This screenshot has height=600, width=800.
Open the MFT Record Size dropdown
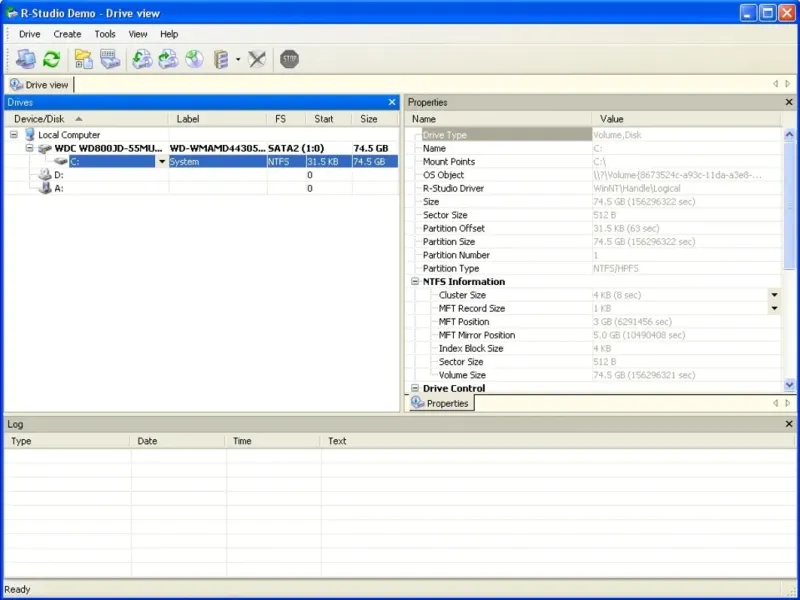(773, 309)
